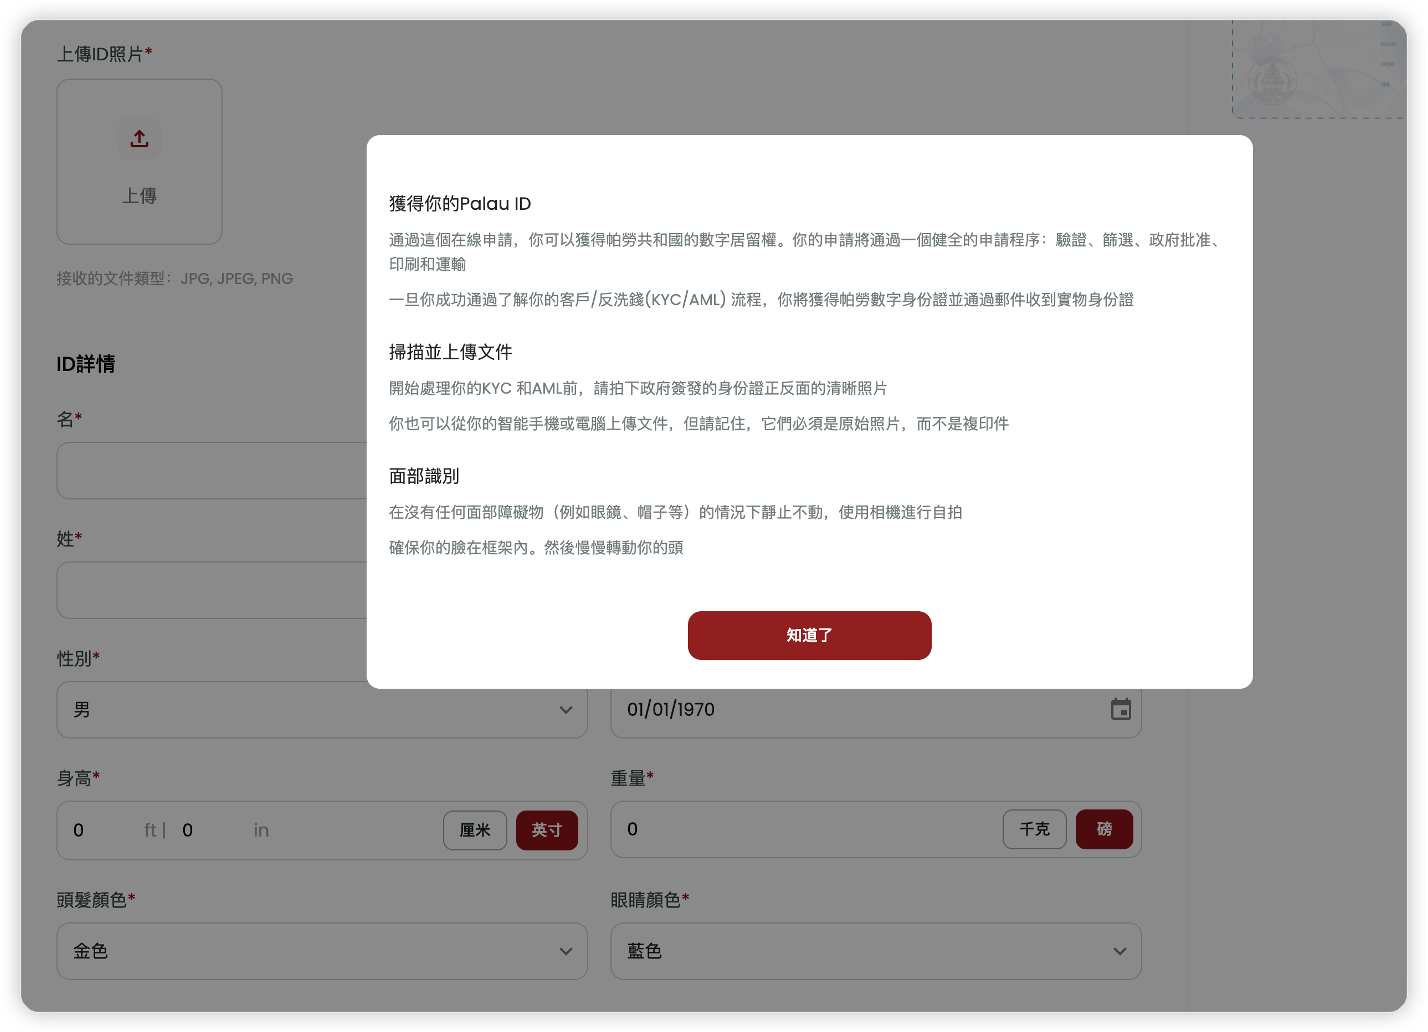Select the 磅 weight unit
The image size is (1428, 1032).
pos(1104,829)
